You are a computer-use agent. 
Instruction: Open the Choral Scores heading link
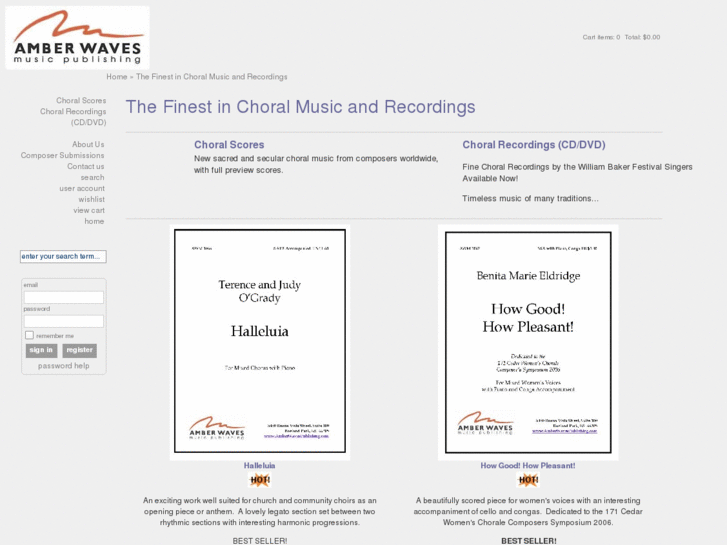click(x=229, y=145)
